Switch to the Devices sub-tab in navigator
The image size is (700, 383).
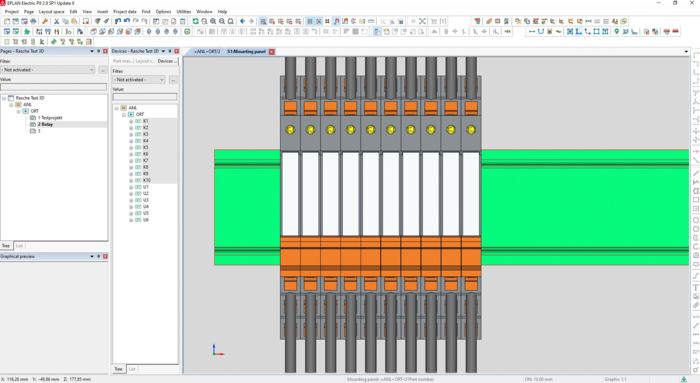[167, 61]
